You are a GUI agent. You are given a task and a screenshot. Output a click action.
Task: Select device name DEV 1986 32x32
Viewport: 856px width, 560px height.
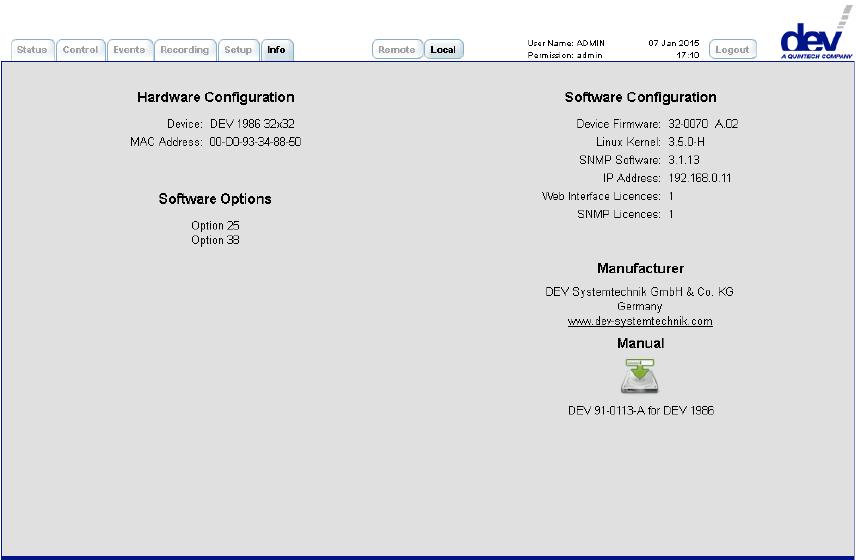(252, 124)
